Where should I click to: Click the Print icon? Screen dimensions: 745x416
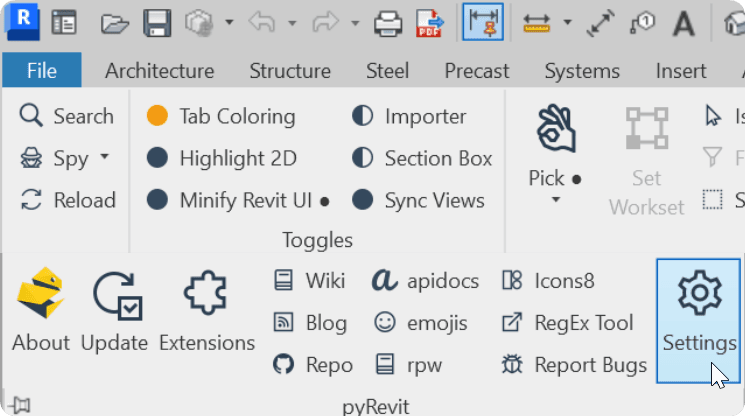388,23
